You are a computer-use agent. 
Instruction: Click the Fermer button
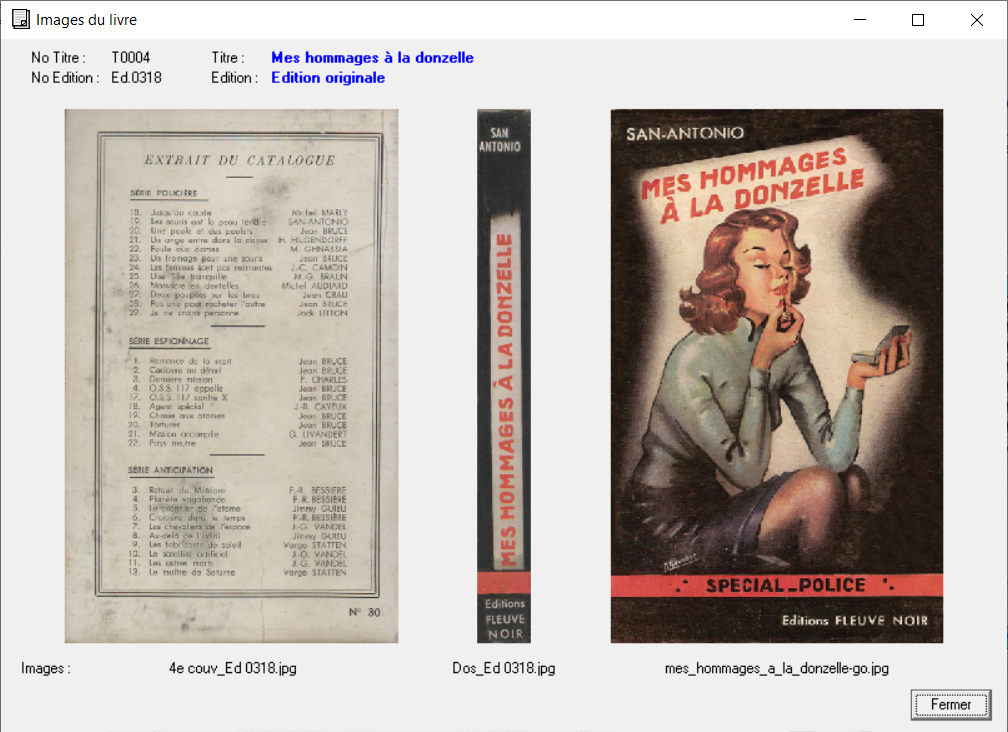(x=951, y=704)
